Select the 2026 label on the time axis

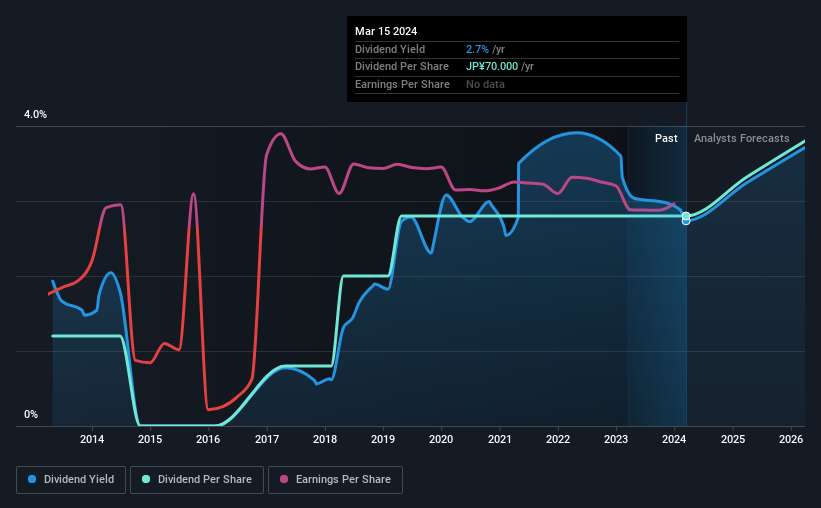(791, 439)
